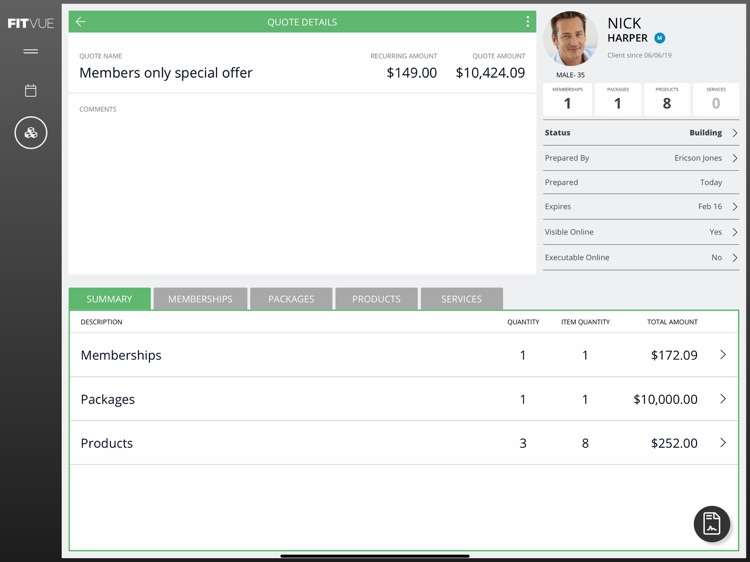Click the Products quantity 3

tap(523, 443)
